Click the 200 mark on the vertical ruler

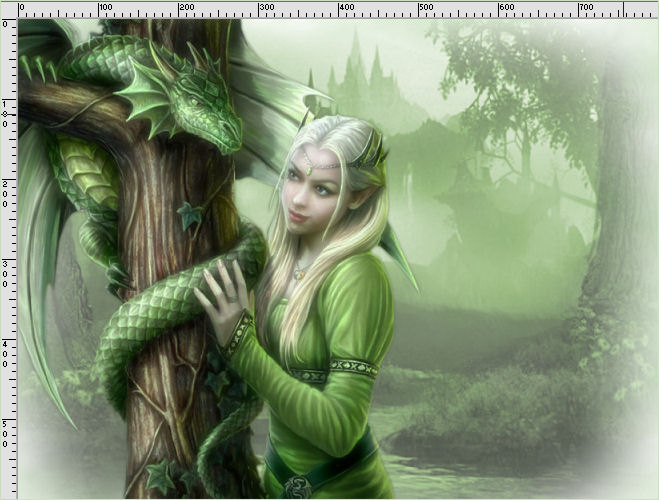click(5, 194)
